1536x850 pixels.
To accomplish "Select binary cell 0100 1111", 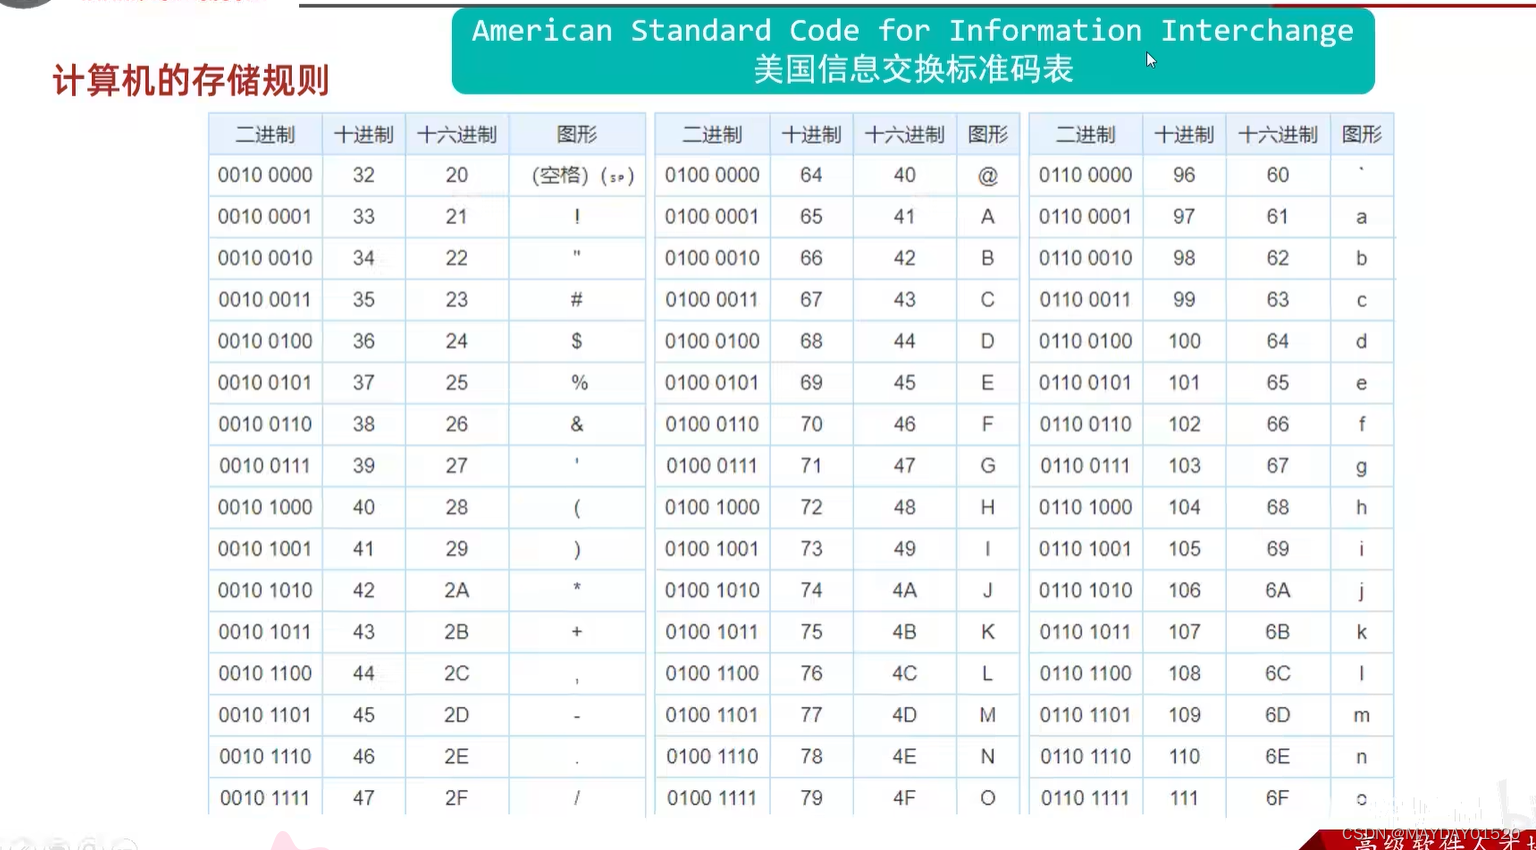I will pos(712,798).
